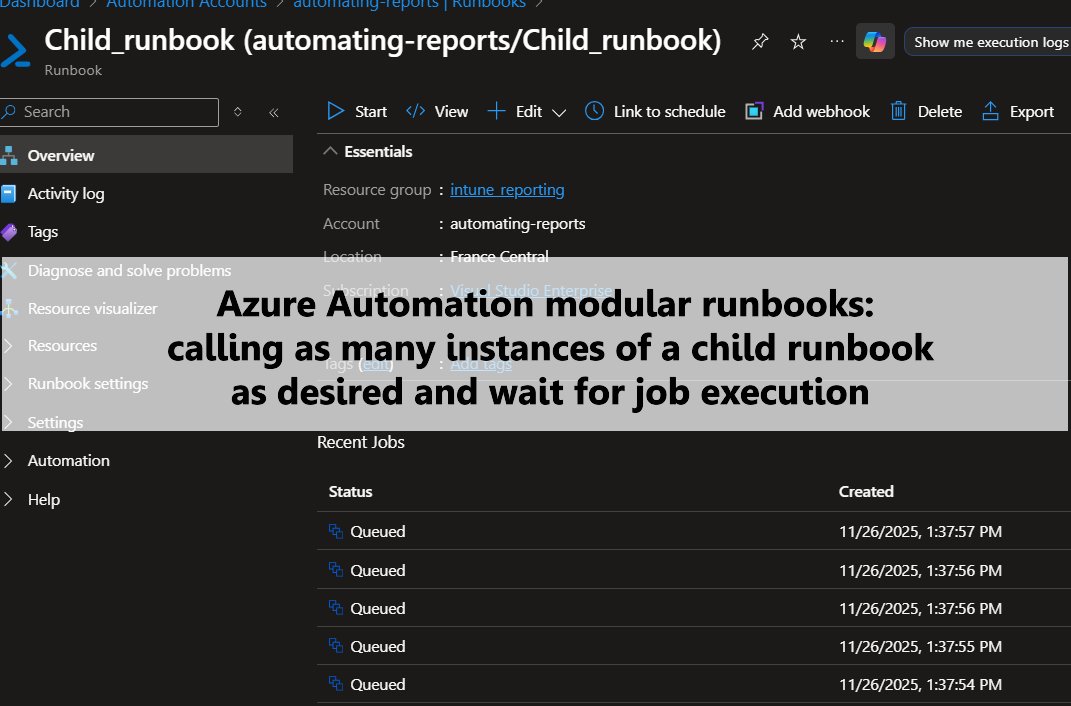Click Link to schedule
This screenshot has height=706, width=1071.
(x=655, y=111)
